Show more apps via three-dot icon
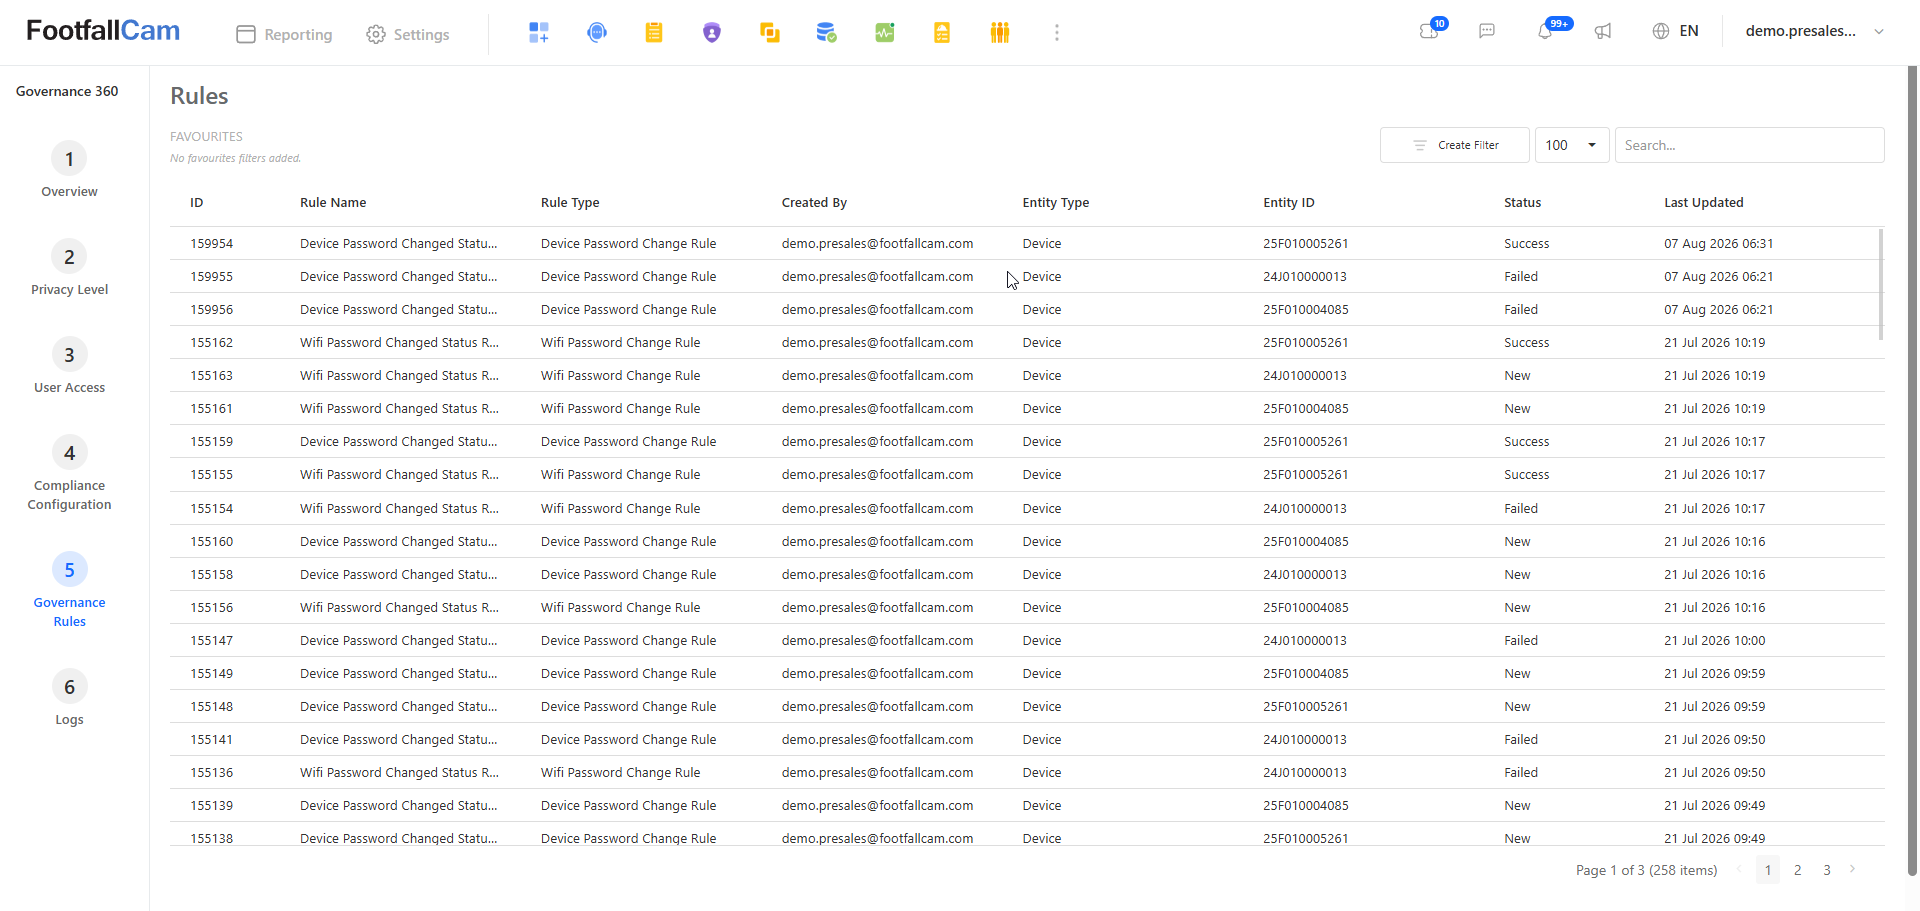1920x911 pixels. (1057, 33)
